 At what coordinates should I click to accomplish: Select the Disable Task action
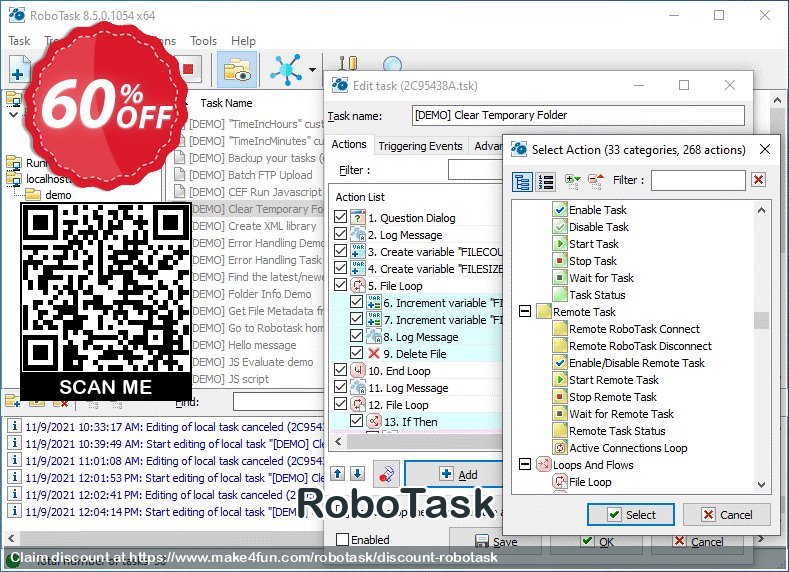click(x=599, y=227)
